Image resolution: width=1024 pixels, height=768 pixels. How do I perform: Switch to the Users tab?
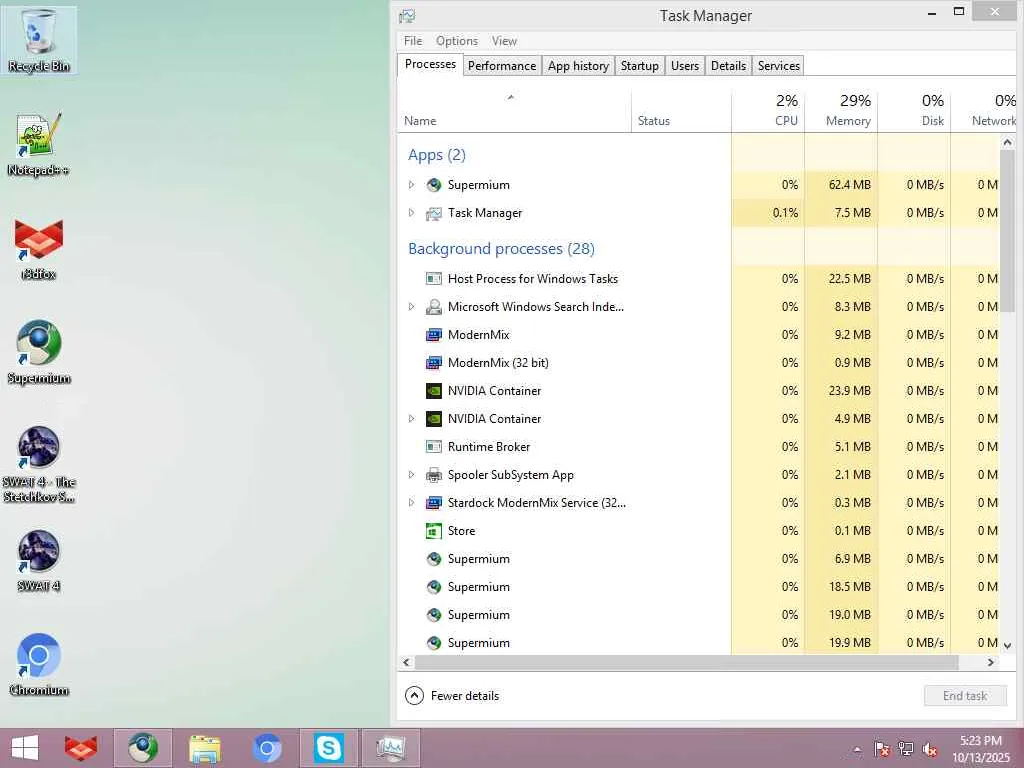point(684,65)
